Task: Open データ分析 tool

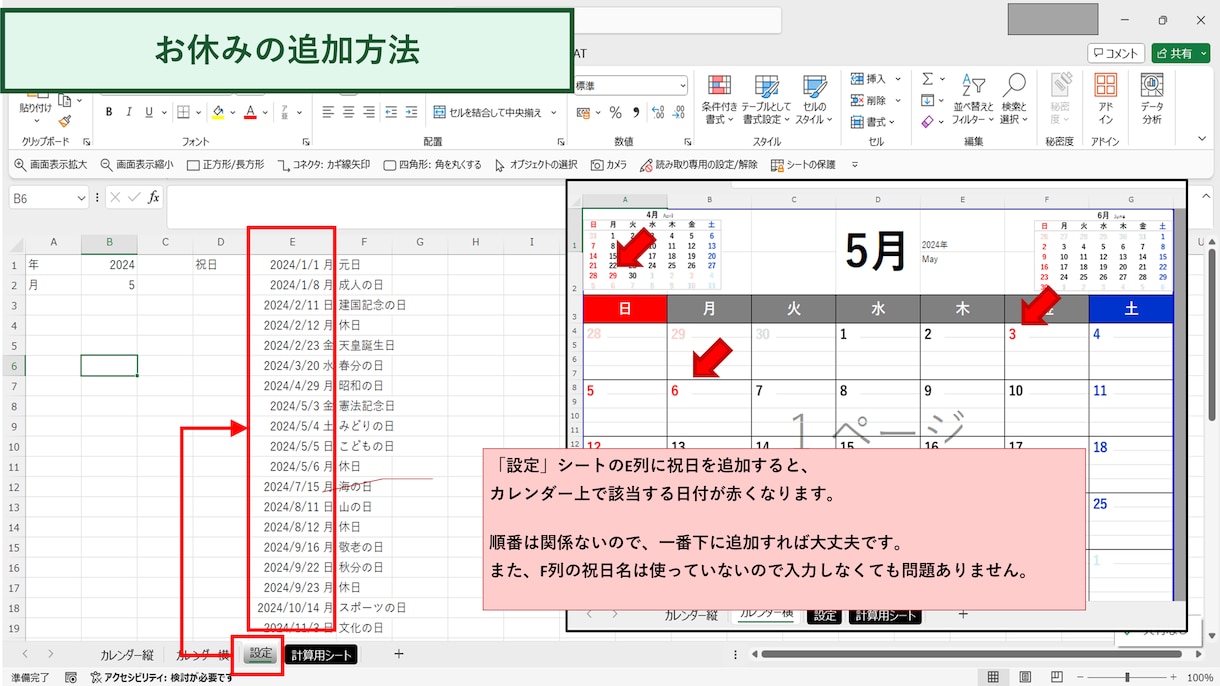Action: coord(1152,100)
